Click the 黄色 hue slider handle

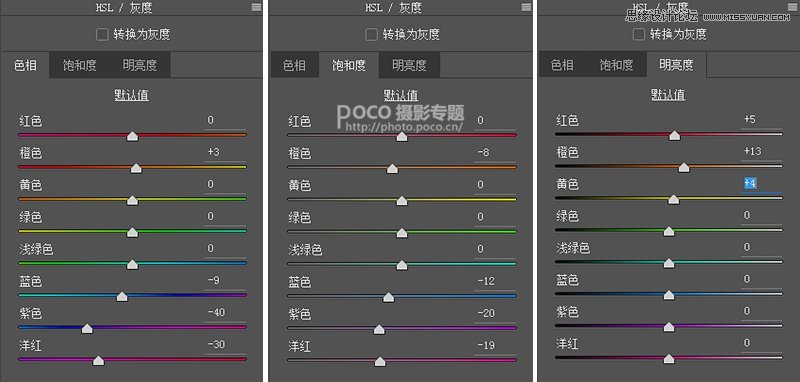point(132,200)
